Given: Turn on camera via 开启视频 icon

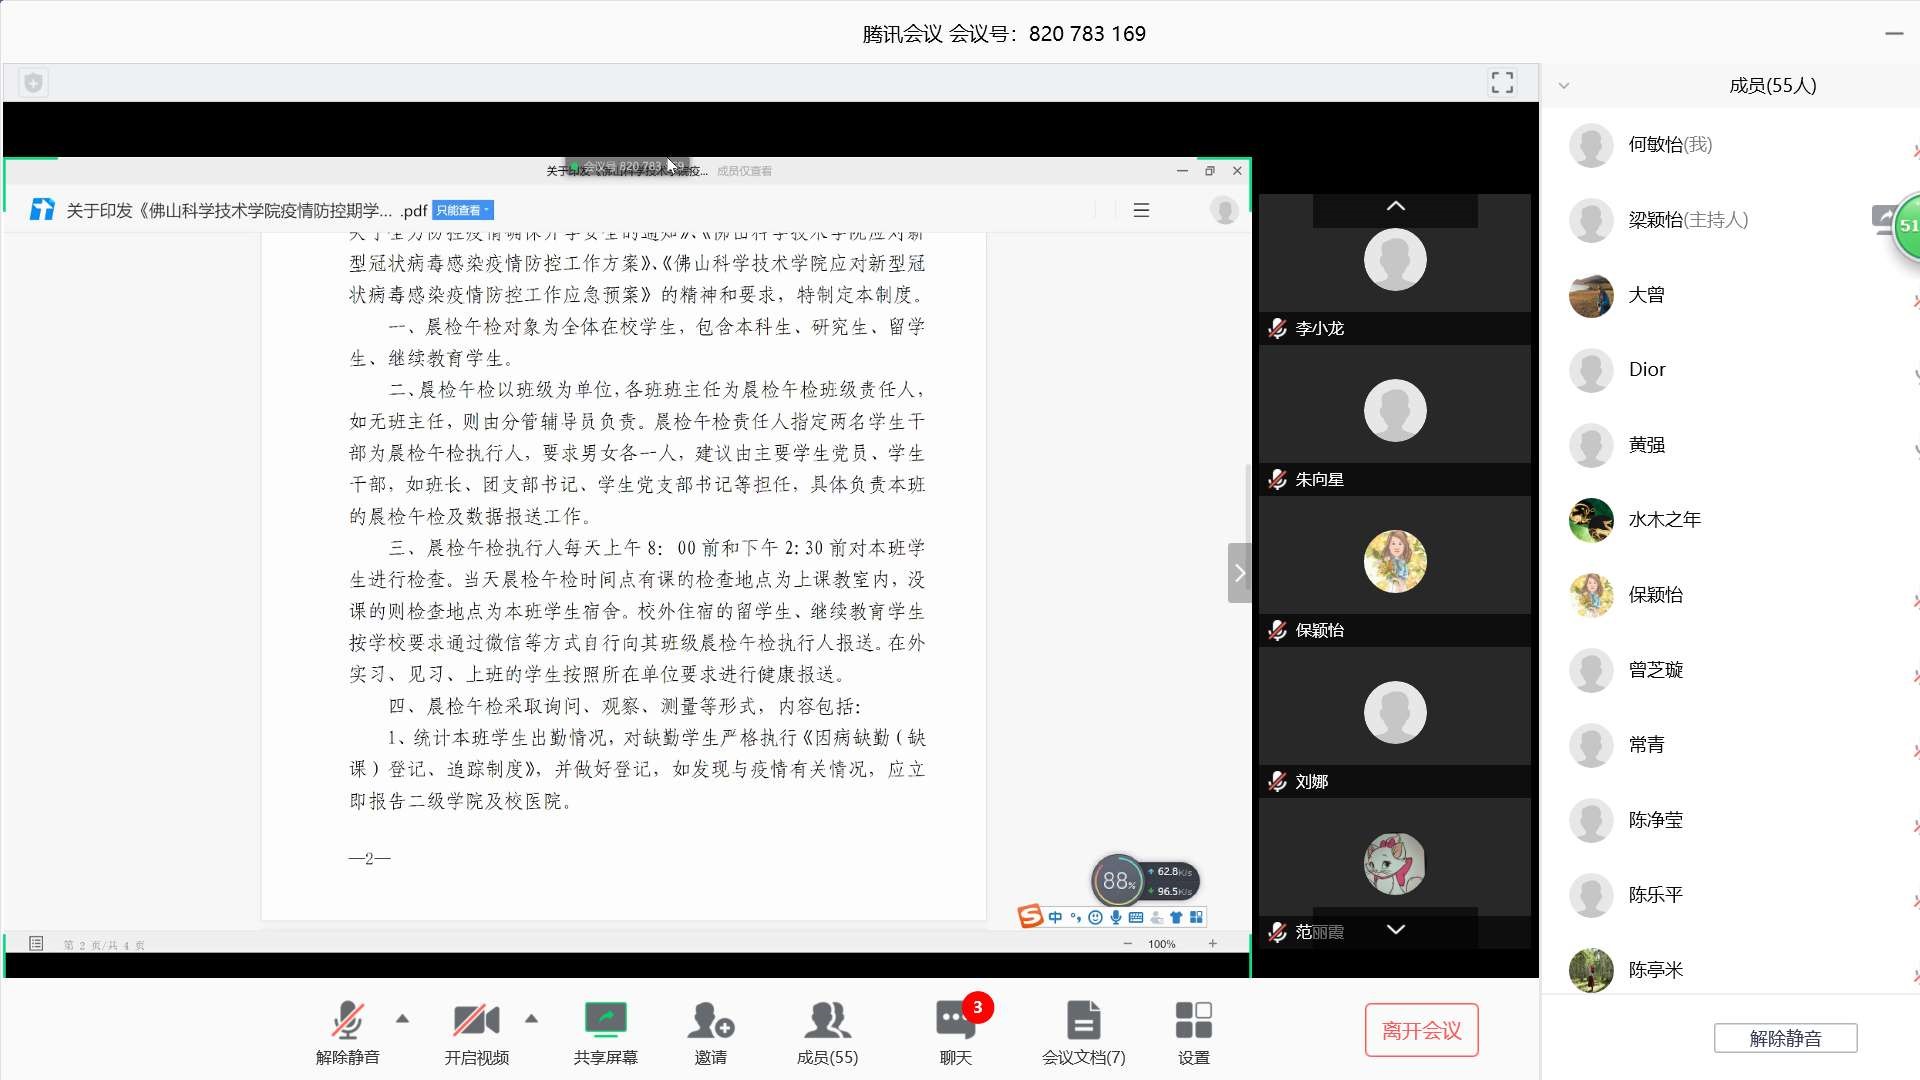Looking at the screenshot, I should pos(476,1032).
